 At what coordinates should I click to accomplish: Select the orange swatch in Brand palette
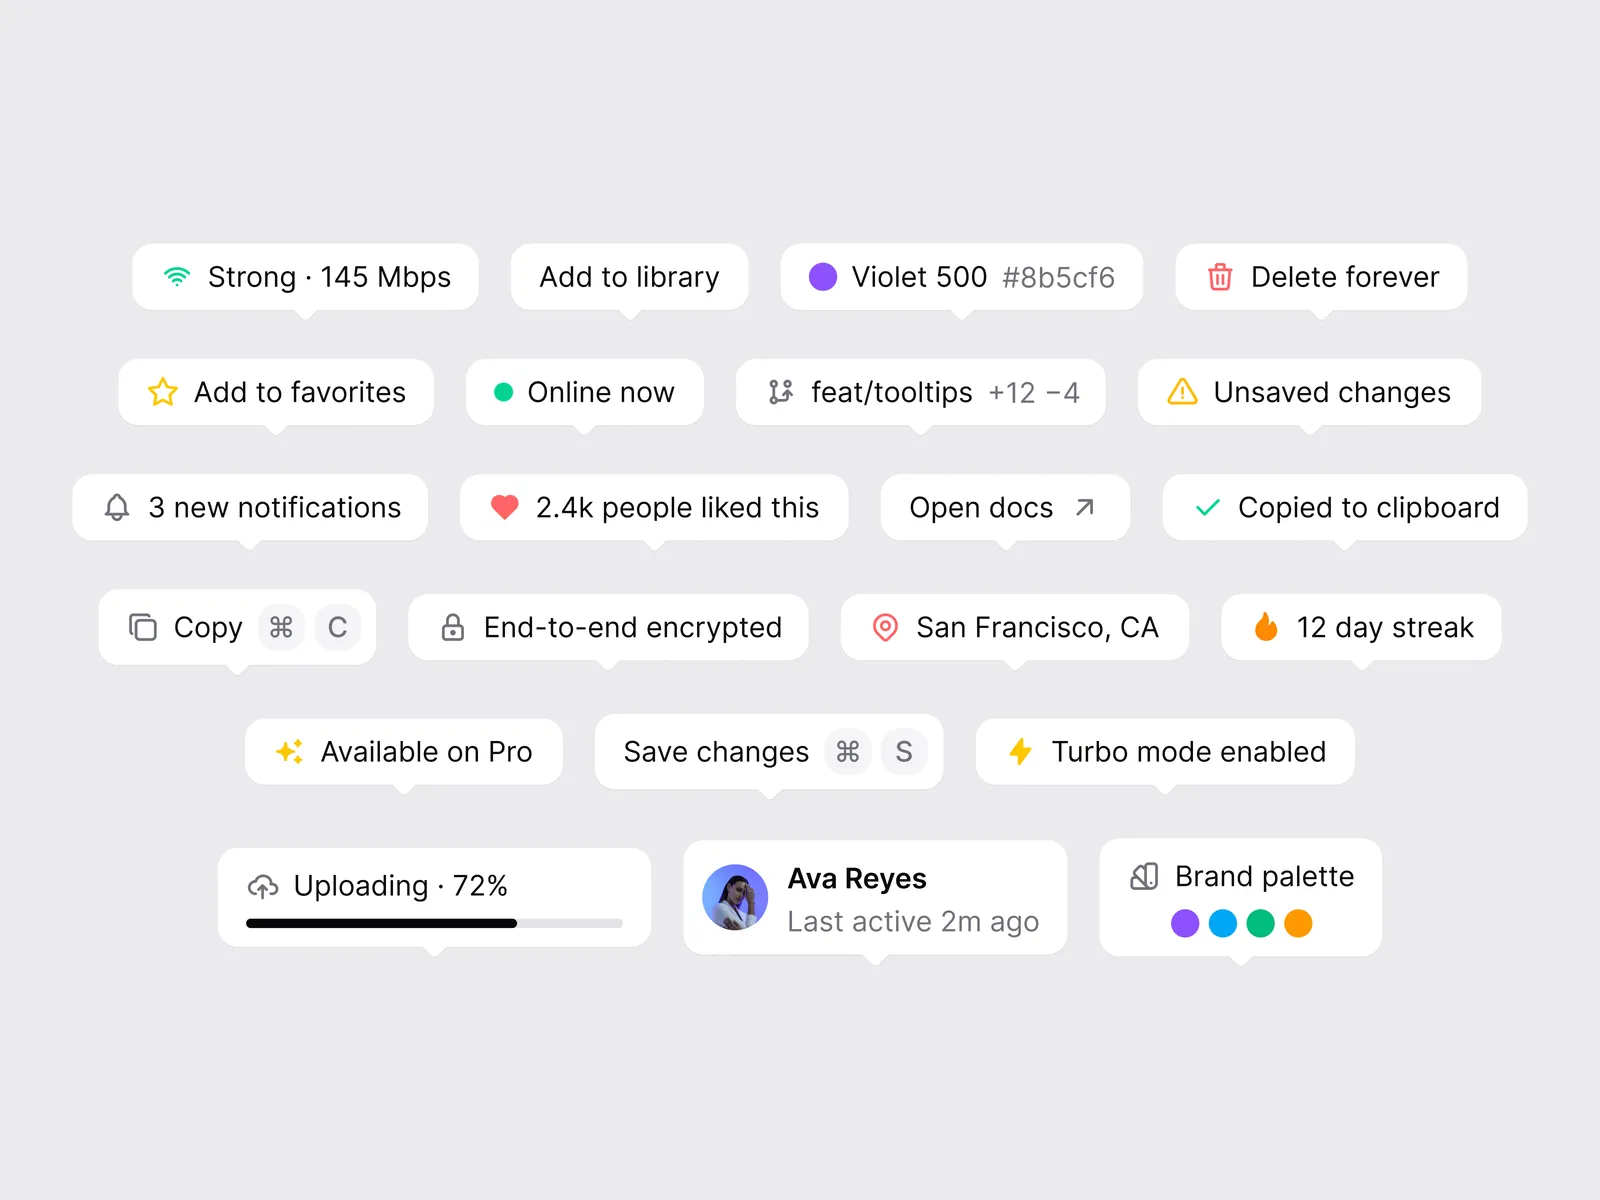pyautogui.click(x=1298, y=923)
